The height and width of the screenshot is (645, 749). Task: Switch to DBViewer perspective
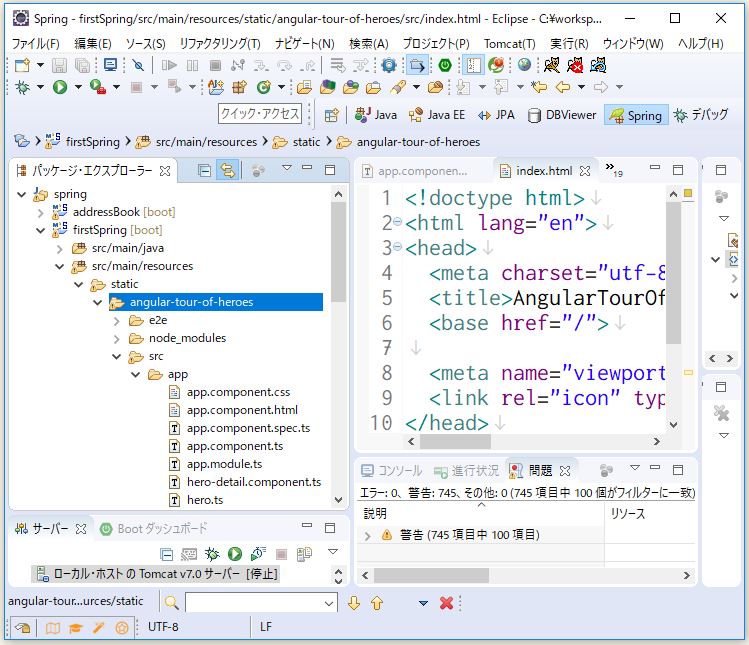pos(562,115)
